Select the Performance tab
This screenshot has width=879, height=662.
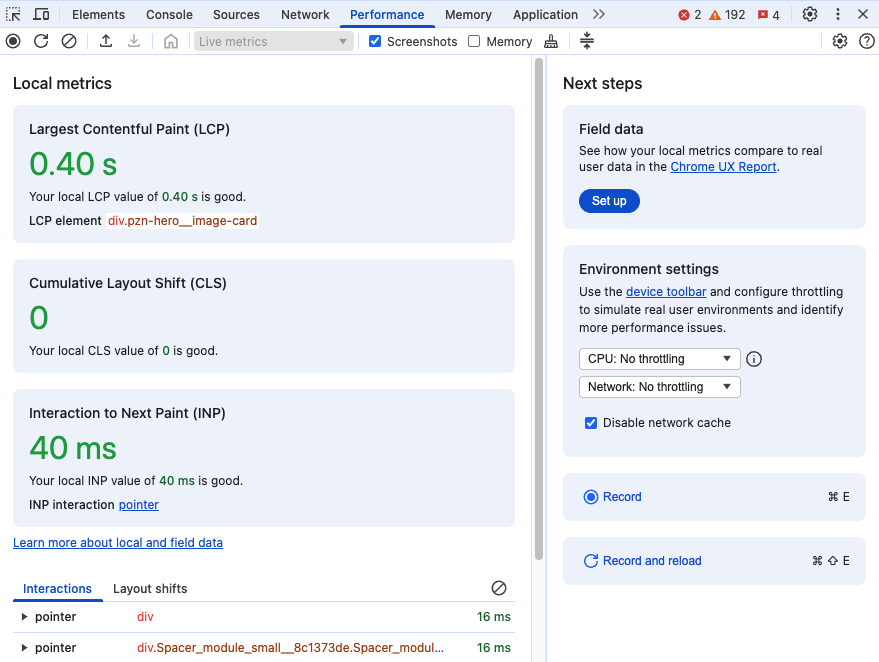tap(387, 15)
